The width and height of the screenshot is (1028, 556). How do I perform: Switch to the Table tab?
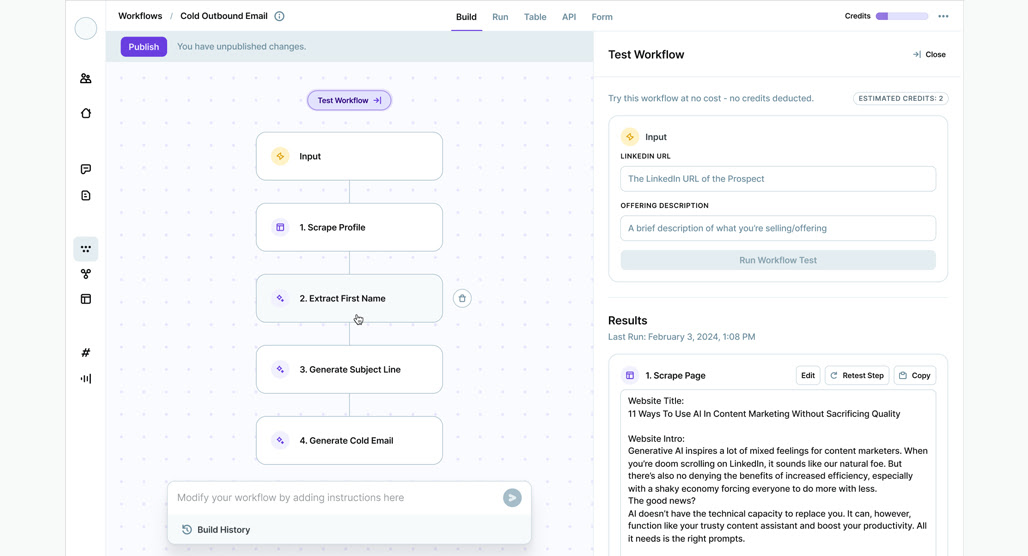pyautogui.click(x=535, y=17)
